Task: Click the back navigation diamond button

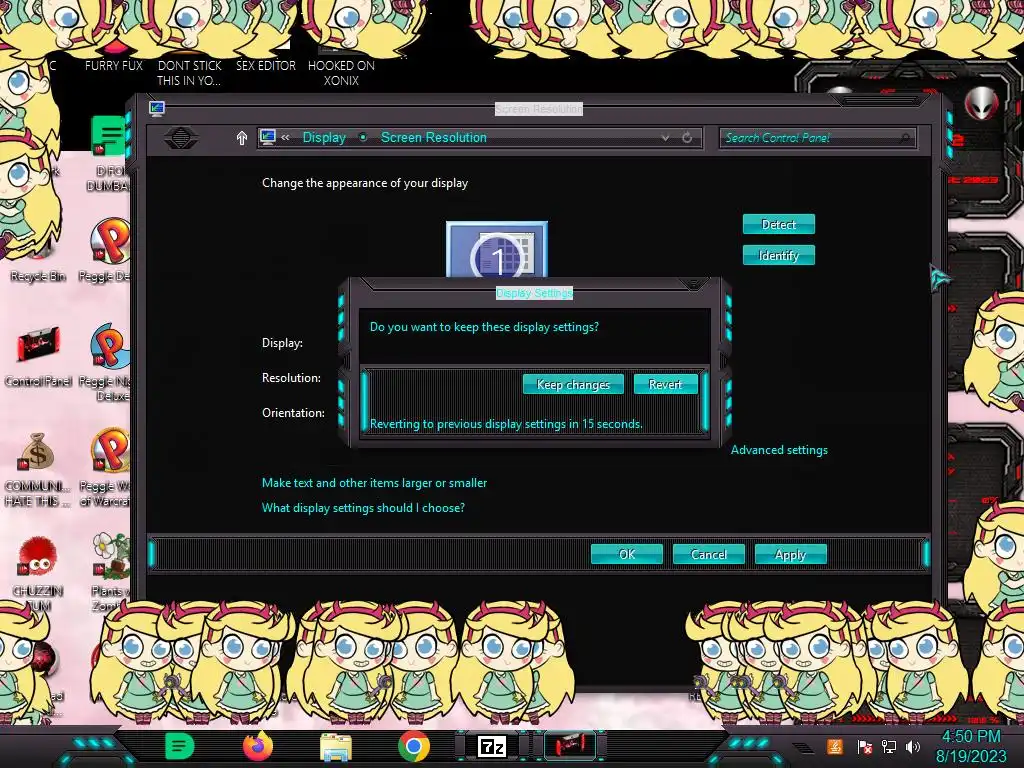Action: [x=181, y=138]
